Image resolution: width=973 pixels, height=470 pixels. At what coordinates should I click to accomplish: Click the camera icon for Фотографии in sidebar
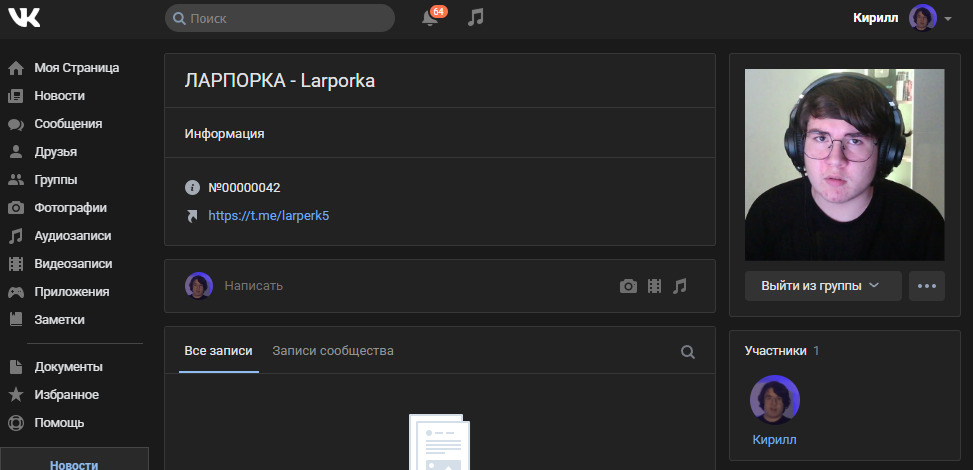point(16,208)
